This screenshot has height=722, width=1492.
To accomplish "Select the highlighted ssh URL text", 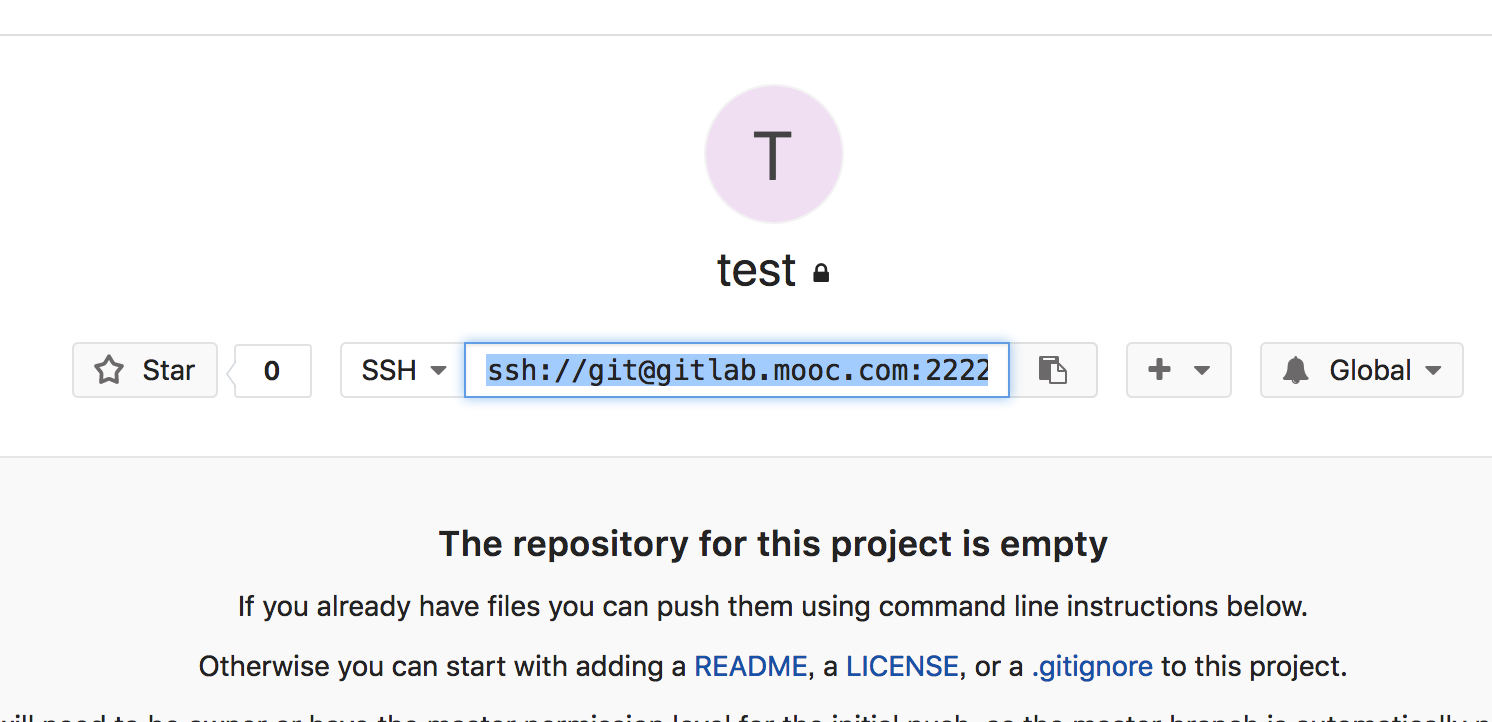I will [736, 370].
